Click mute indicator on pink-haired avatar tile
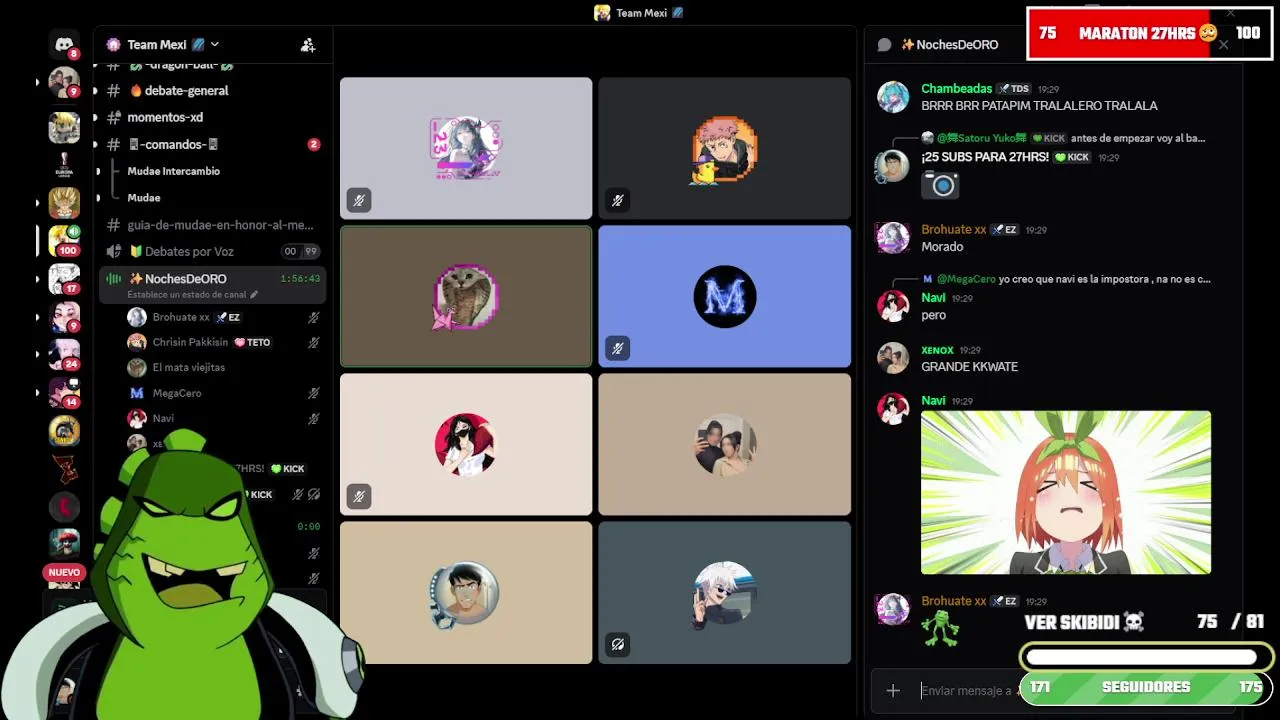The height and width of the screenshot is (720, 1280). tap(617, 200)
